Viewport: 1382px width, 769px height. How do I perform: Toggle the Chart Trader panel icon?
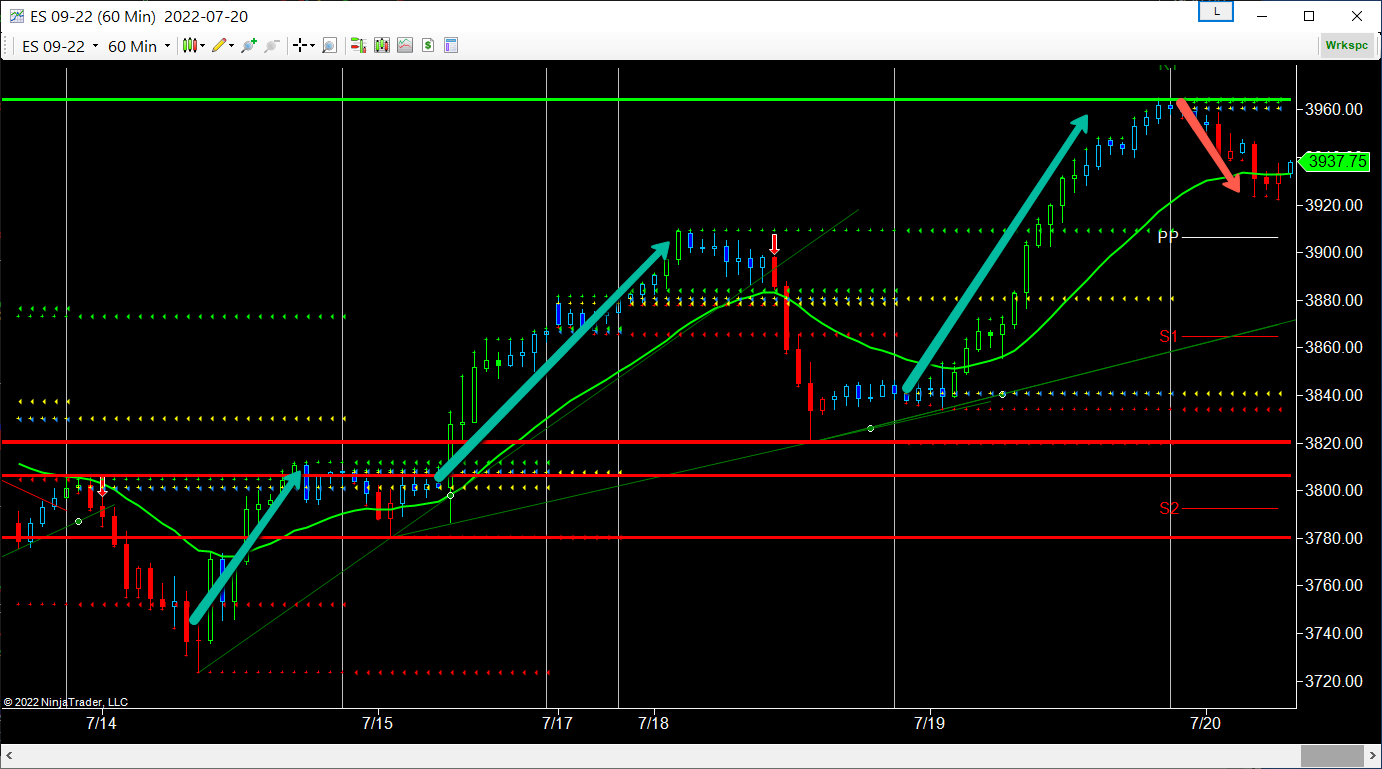357,46
